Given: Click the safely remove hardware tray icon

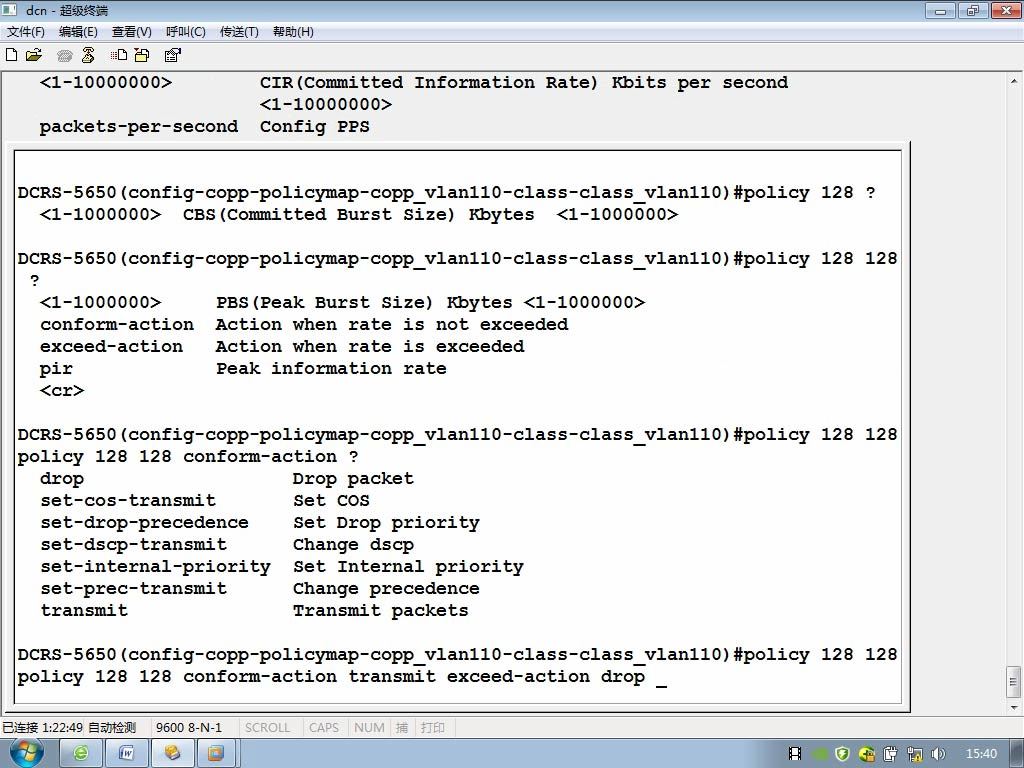Looking at the screenshot, I should (x=890, y=754).
